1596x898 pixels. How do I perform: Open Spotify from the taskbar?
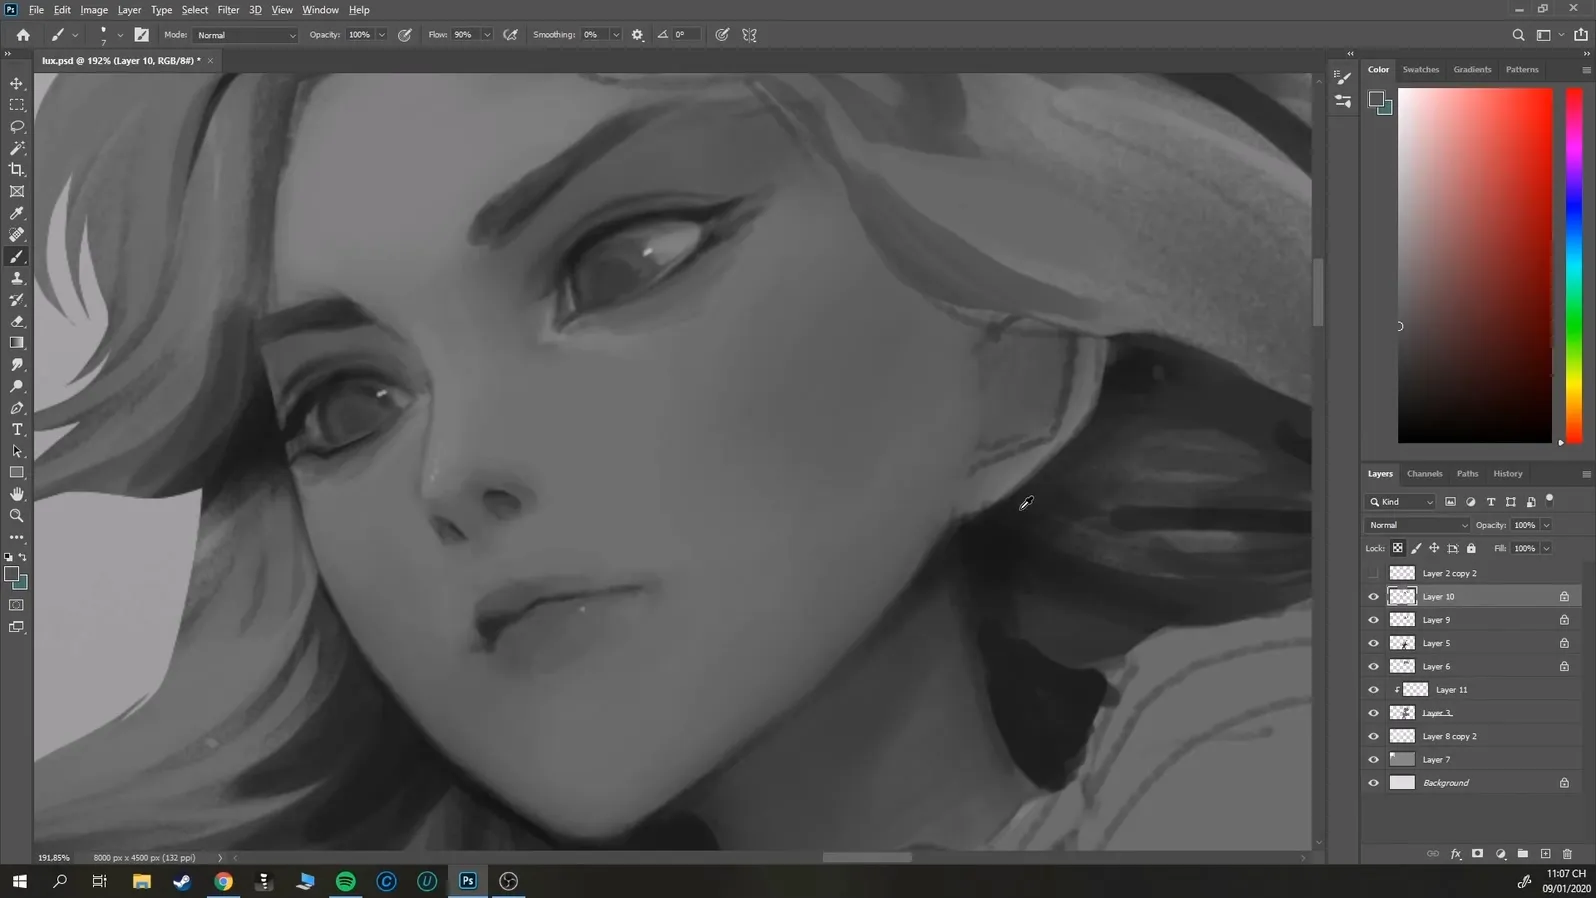(345, 881)
